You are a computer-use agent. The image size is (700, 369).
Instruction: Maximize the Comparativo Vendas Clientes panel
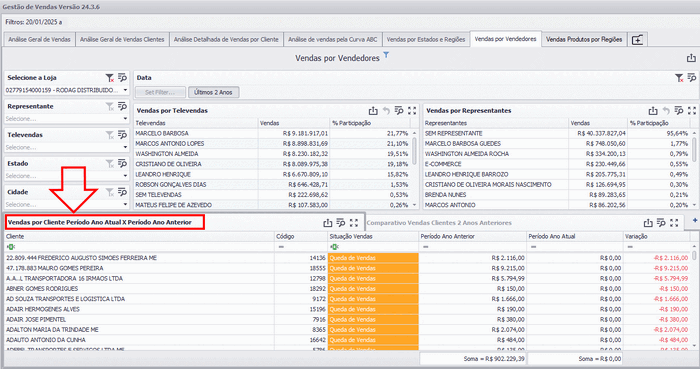point(674,223)
